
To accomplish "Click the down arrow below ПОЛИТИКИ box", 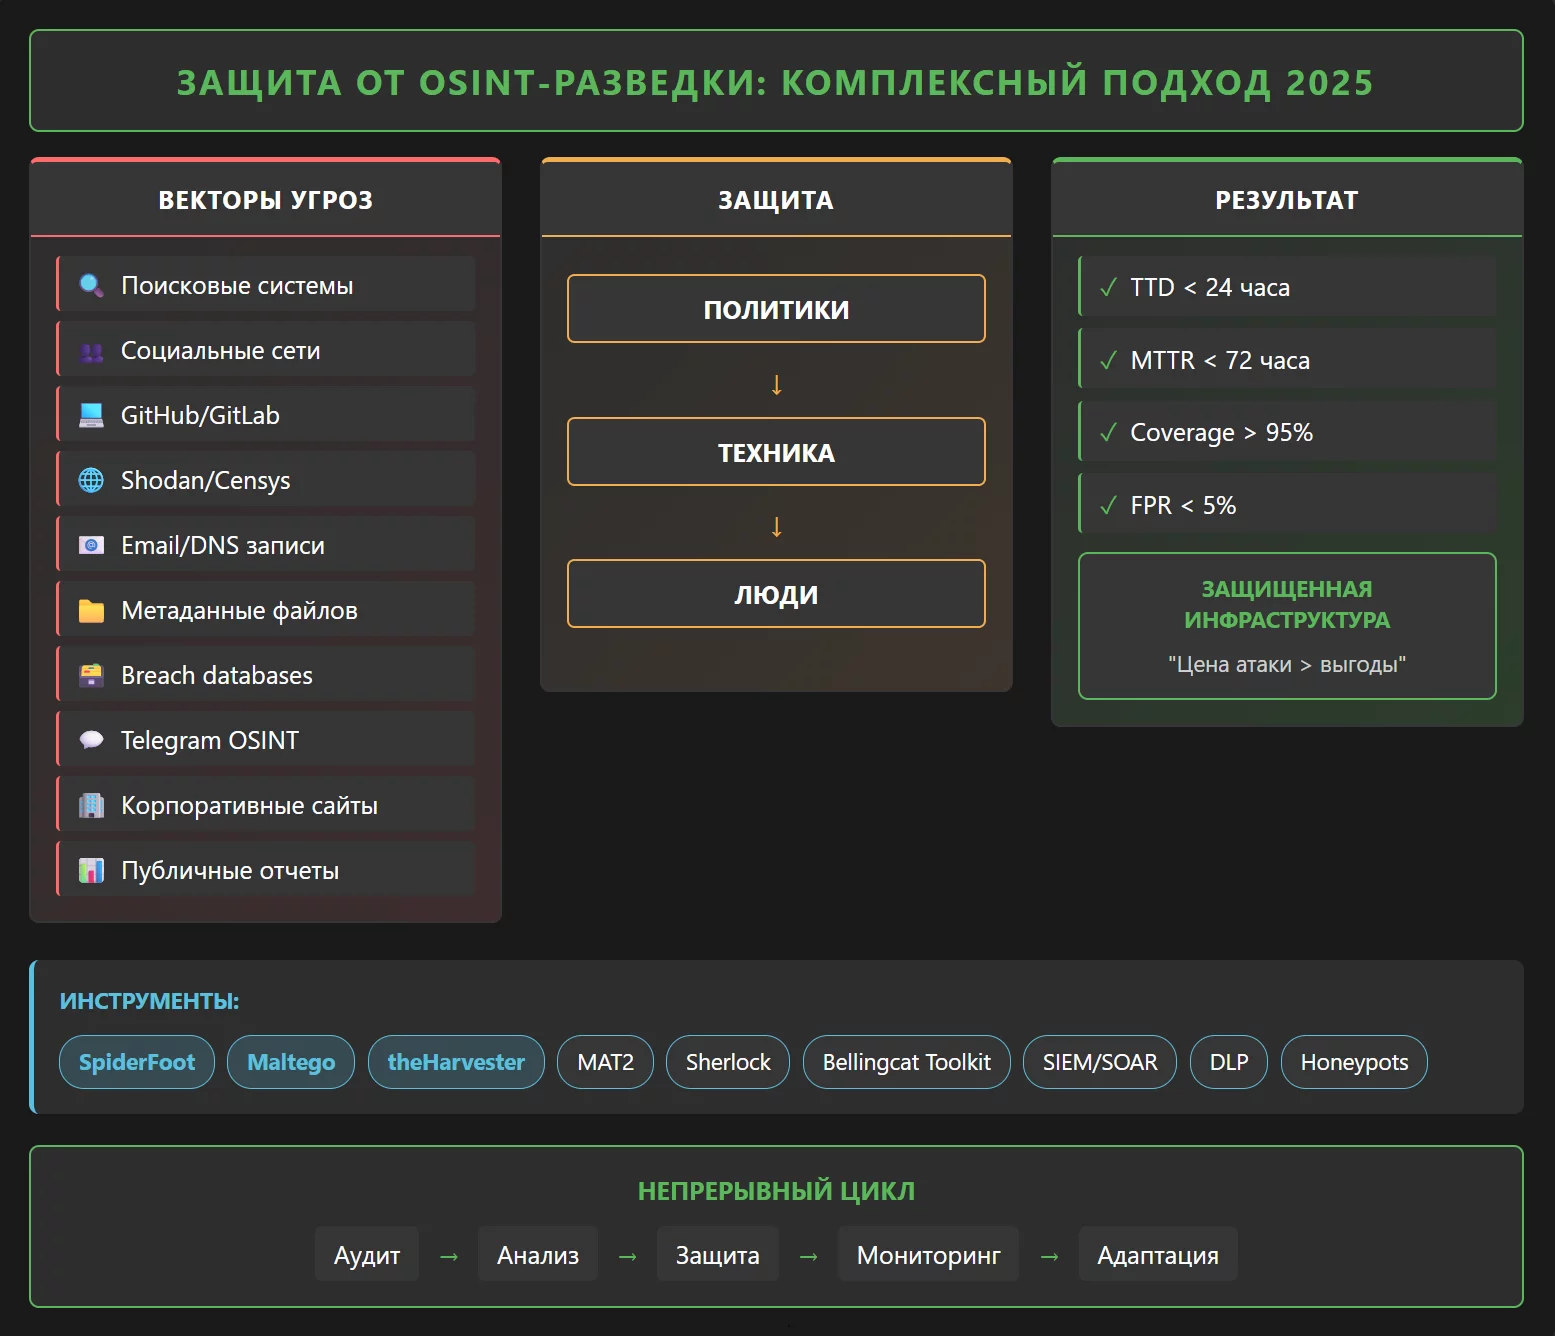I will 776,384.
